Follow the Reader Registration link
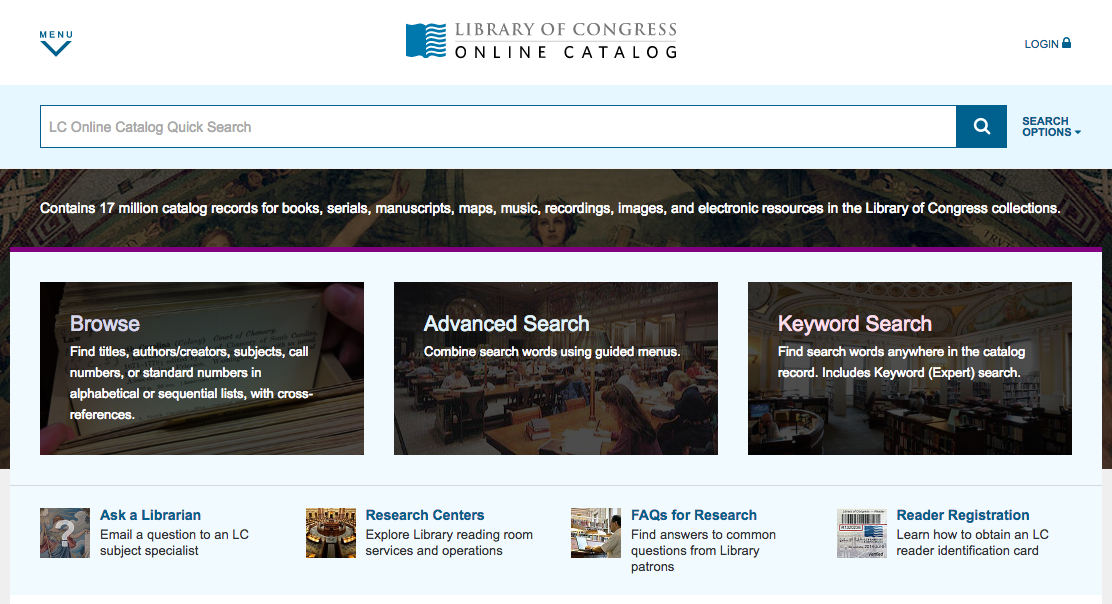Viewport: 1112px width, 604px height. click(962, 515)
